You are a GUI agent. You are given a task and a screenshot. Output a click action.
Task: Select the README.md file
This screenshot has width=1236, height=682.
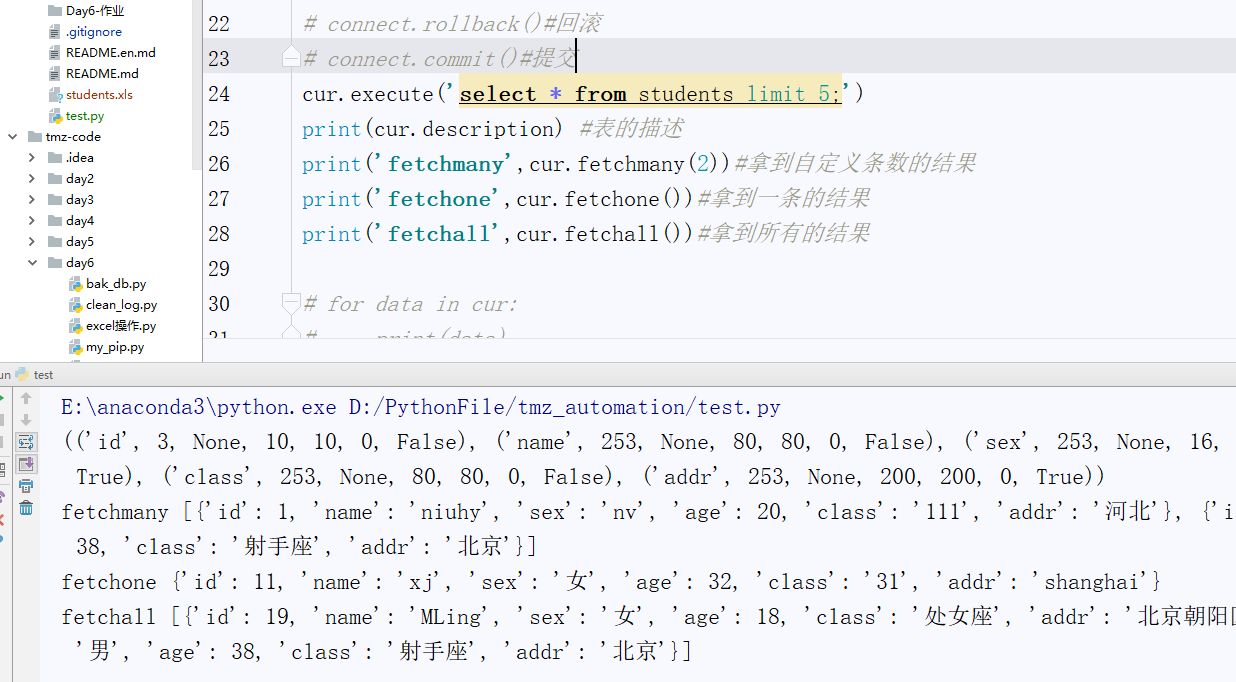pyautogui.click(x=101, y=74)
